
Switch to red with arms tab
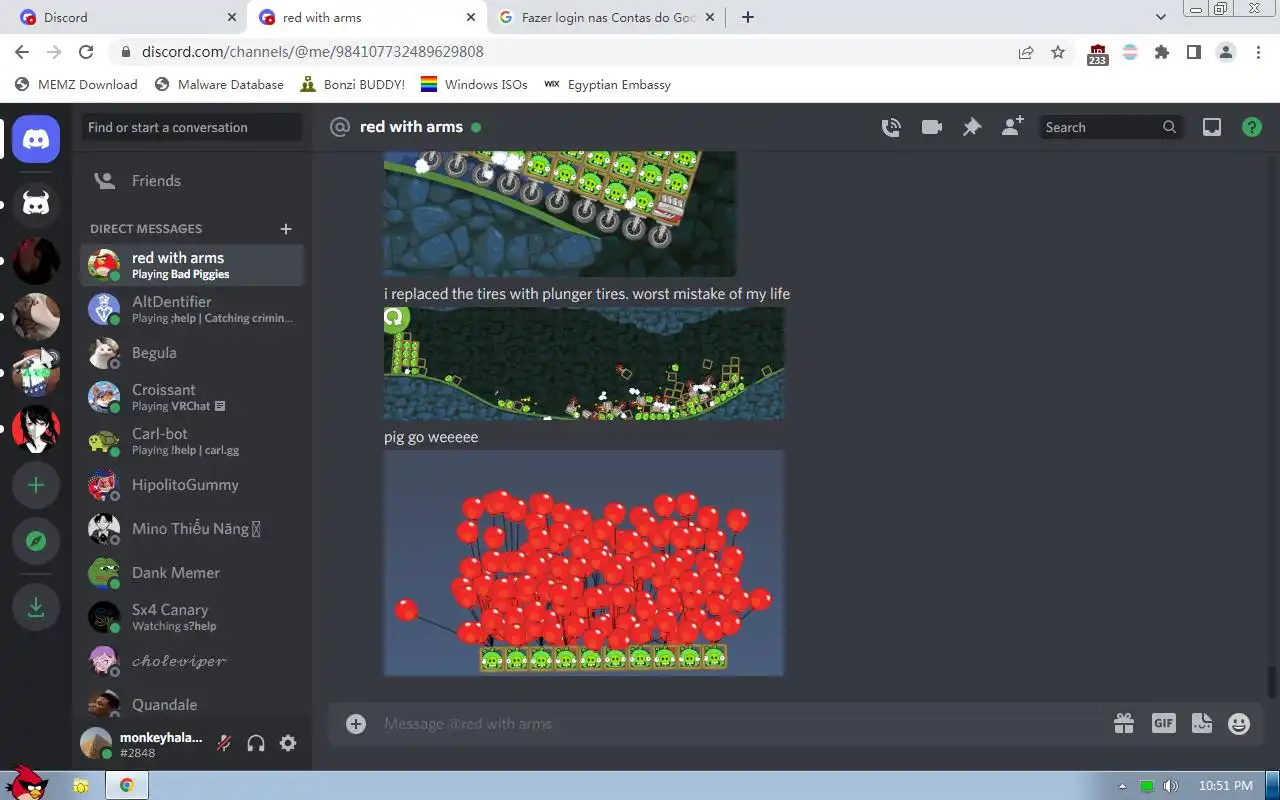click(366, 17)
